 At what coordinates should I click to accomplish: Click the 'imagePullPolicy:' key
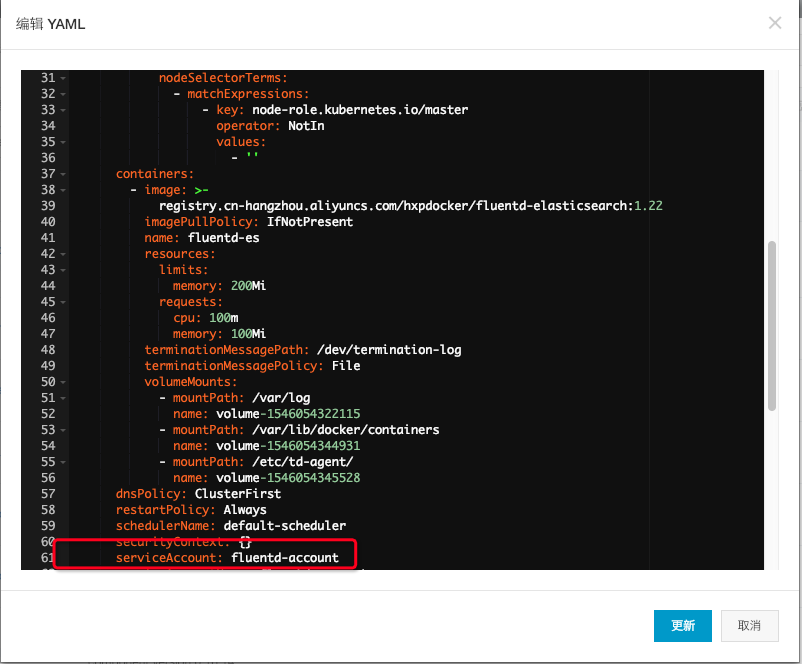tap(202, 222)
